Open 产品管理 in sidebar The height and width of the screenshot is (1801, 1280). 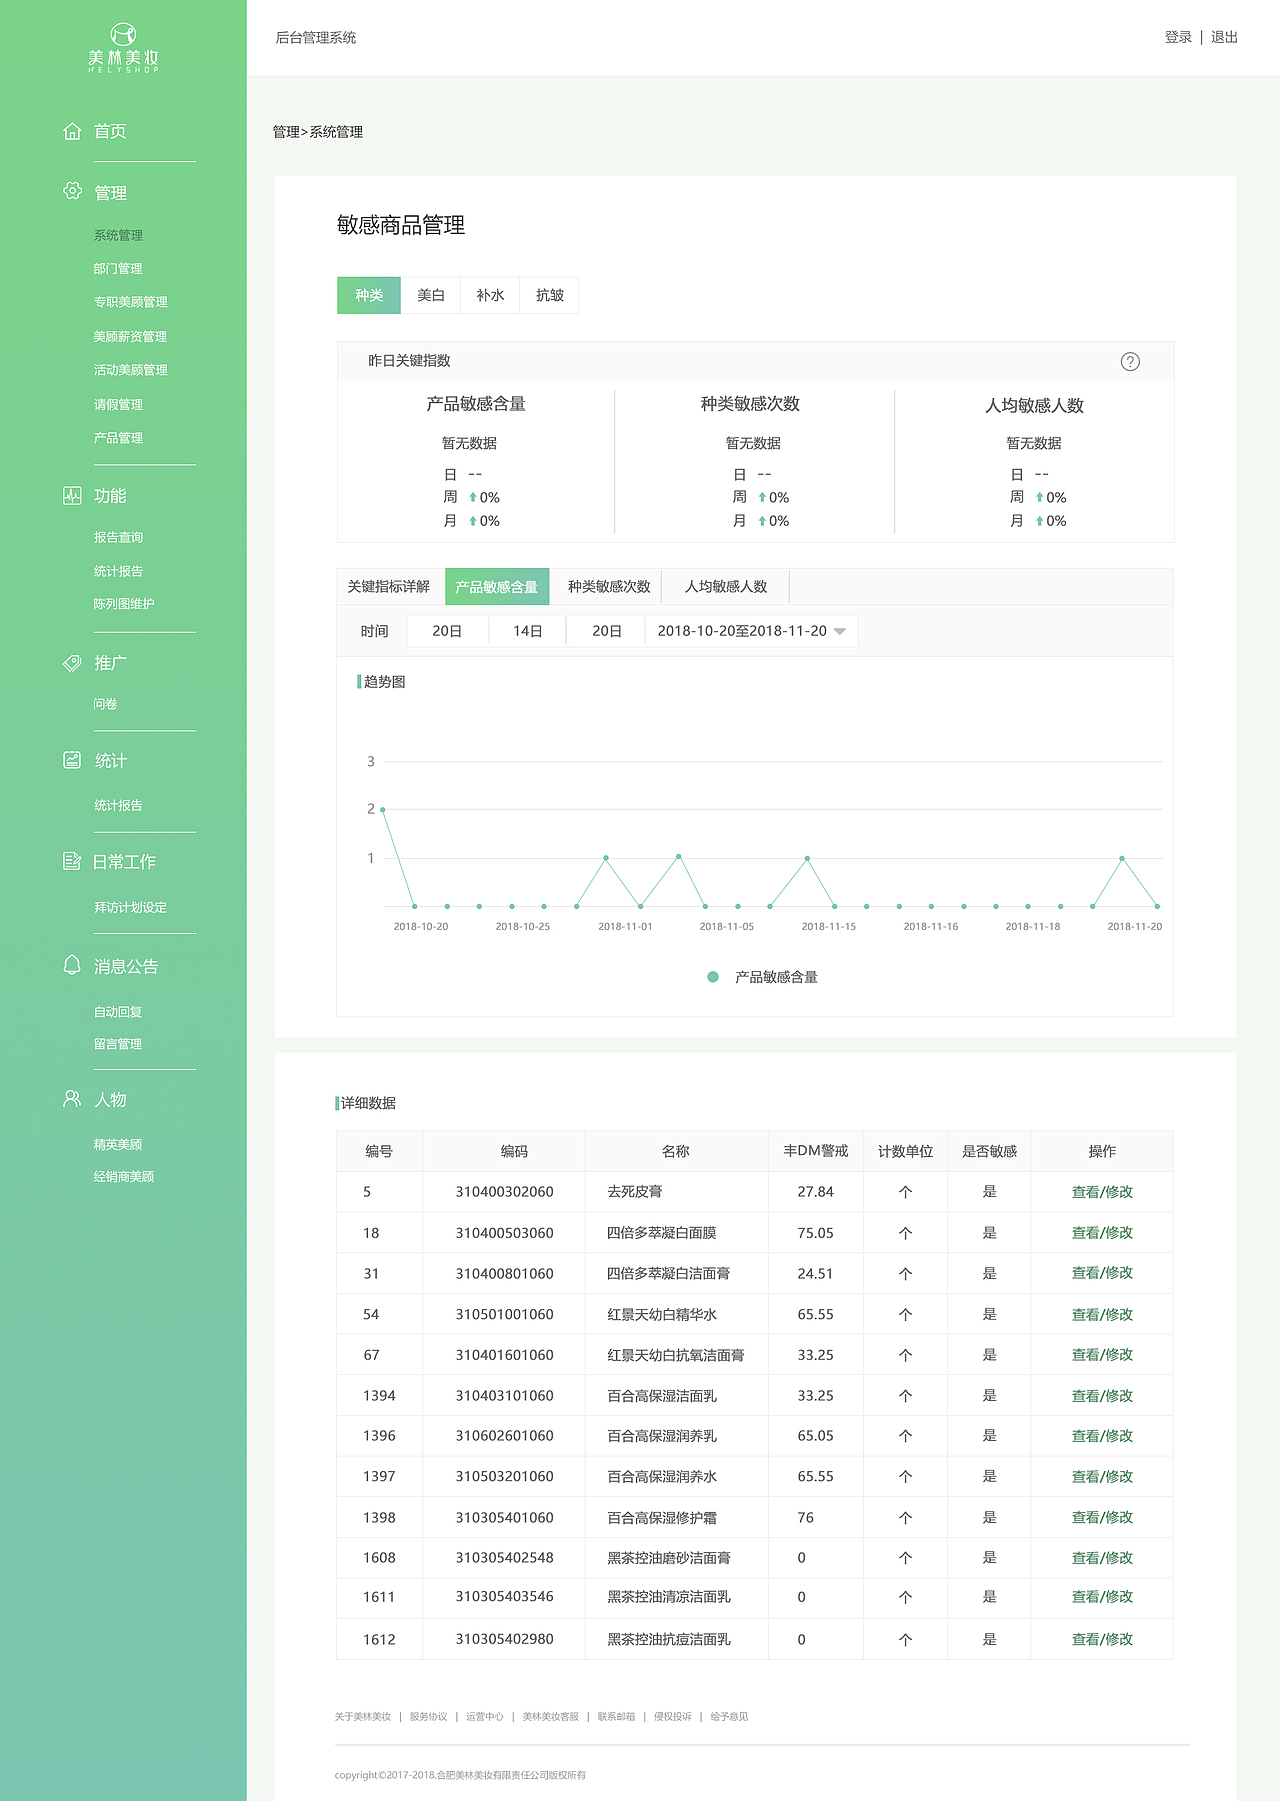click(x=118, y=438)
